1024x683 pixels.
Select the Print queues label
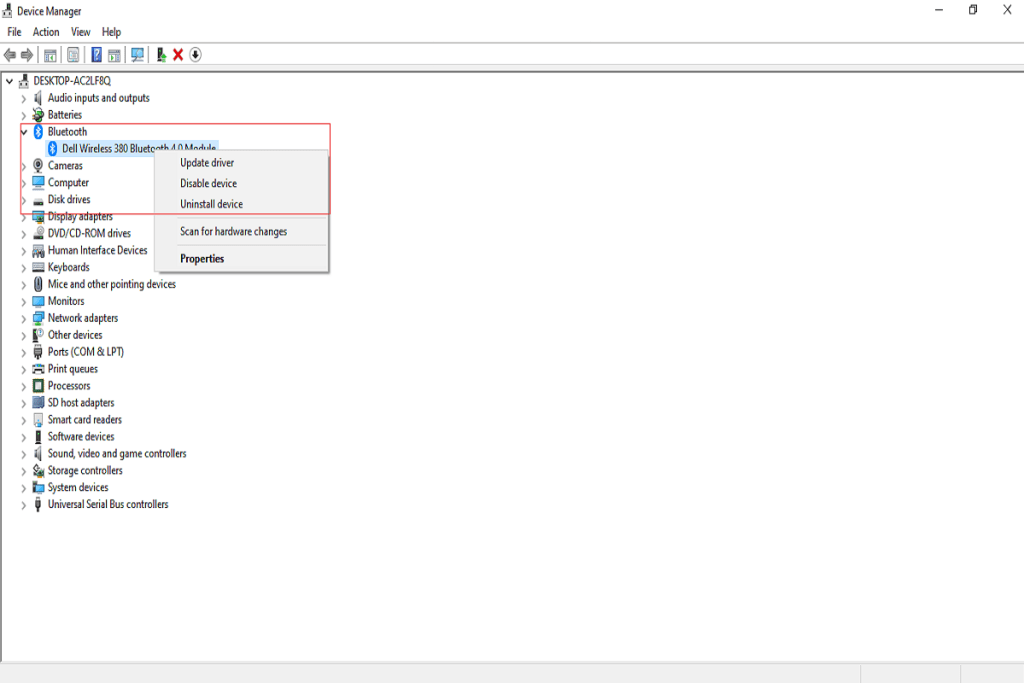click(72, 369)
